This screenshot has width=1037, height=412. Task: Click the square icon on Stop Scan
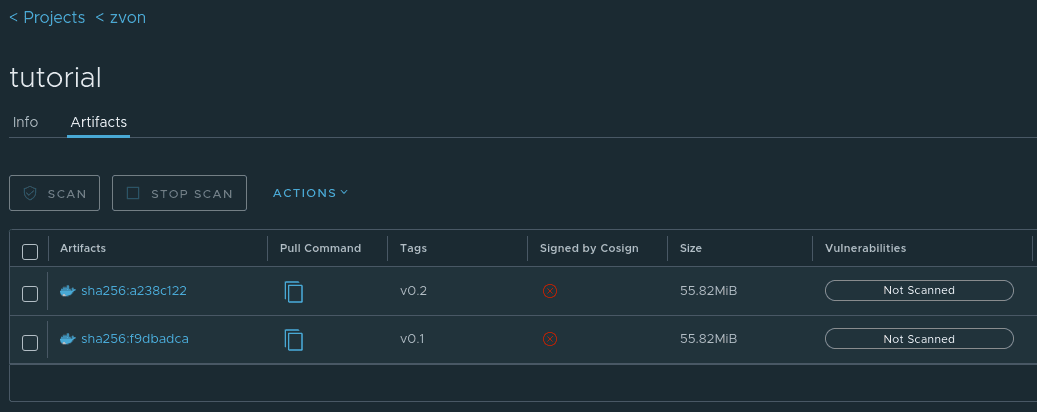coord(133,194)
